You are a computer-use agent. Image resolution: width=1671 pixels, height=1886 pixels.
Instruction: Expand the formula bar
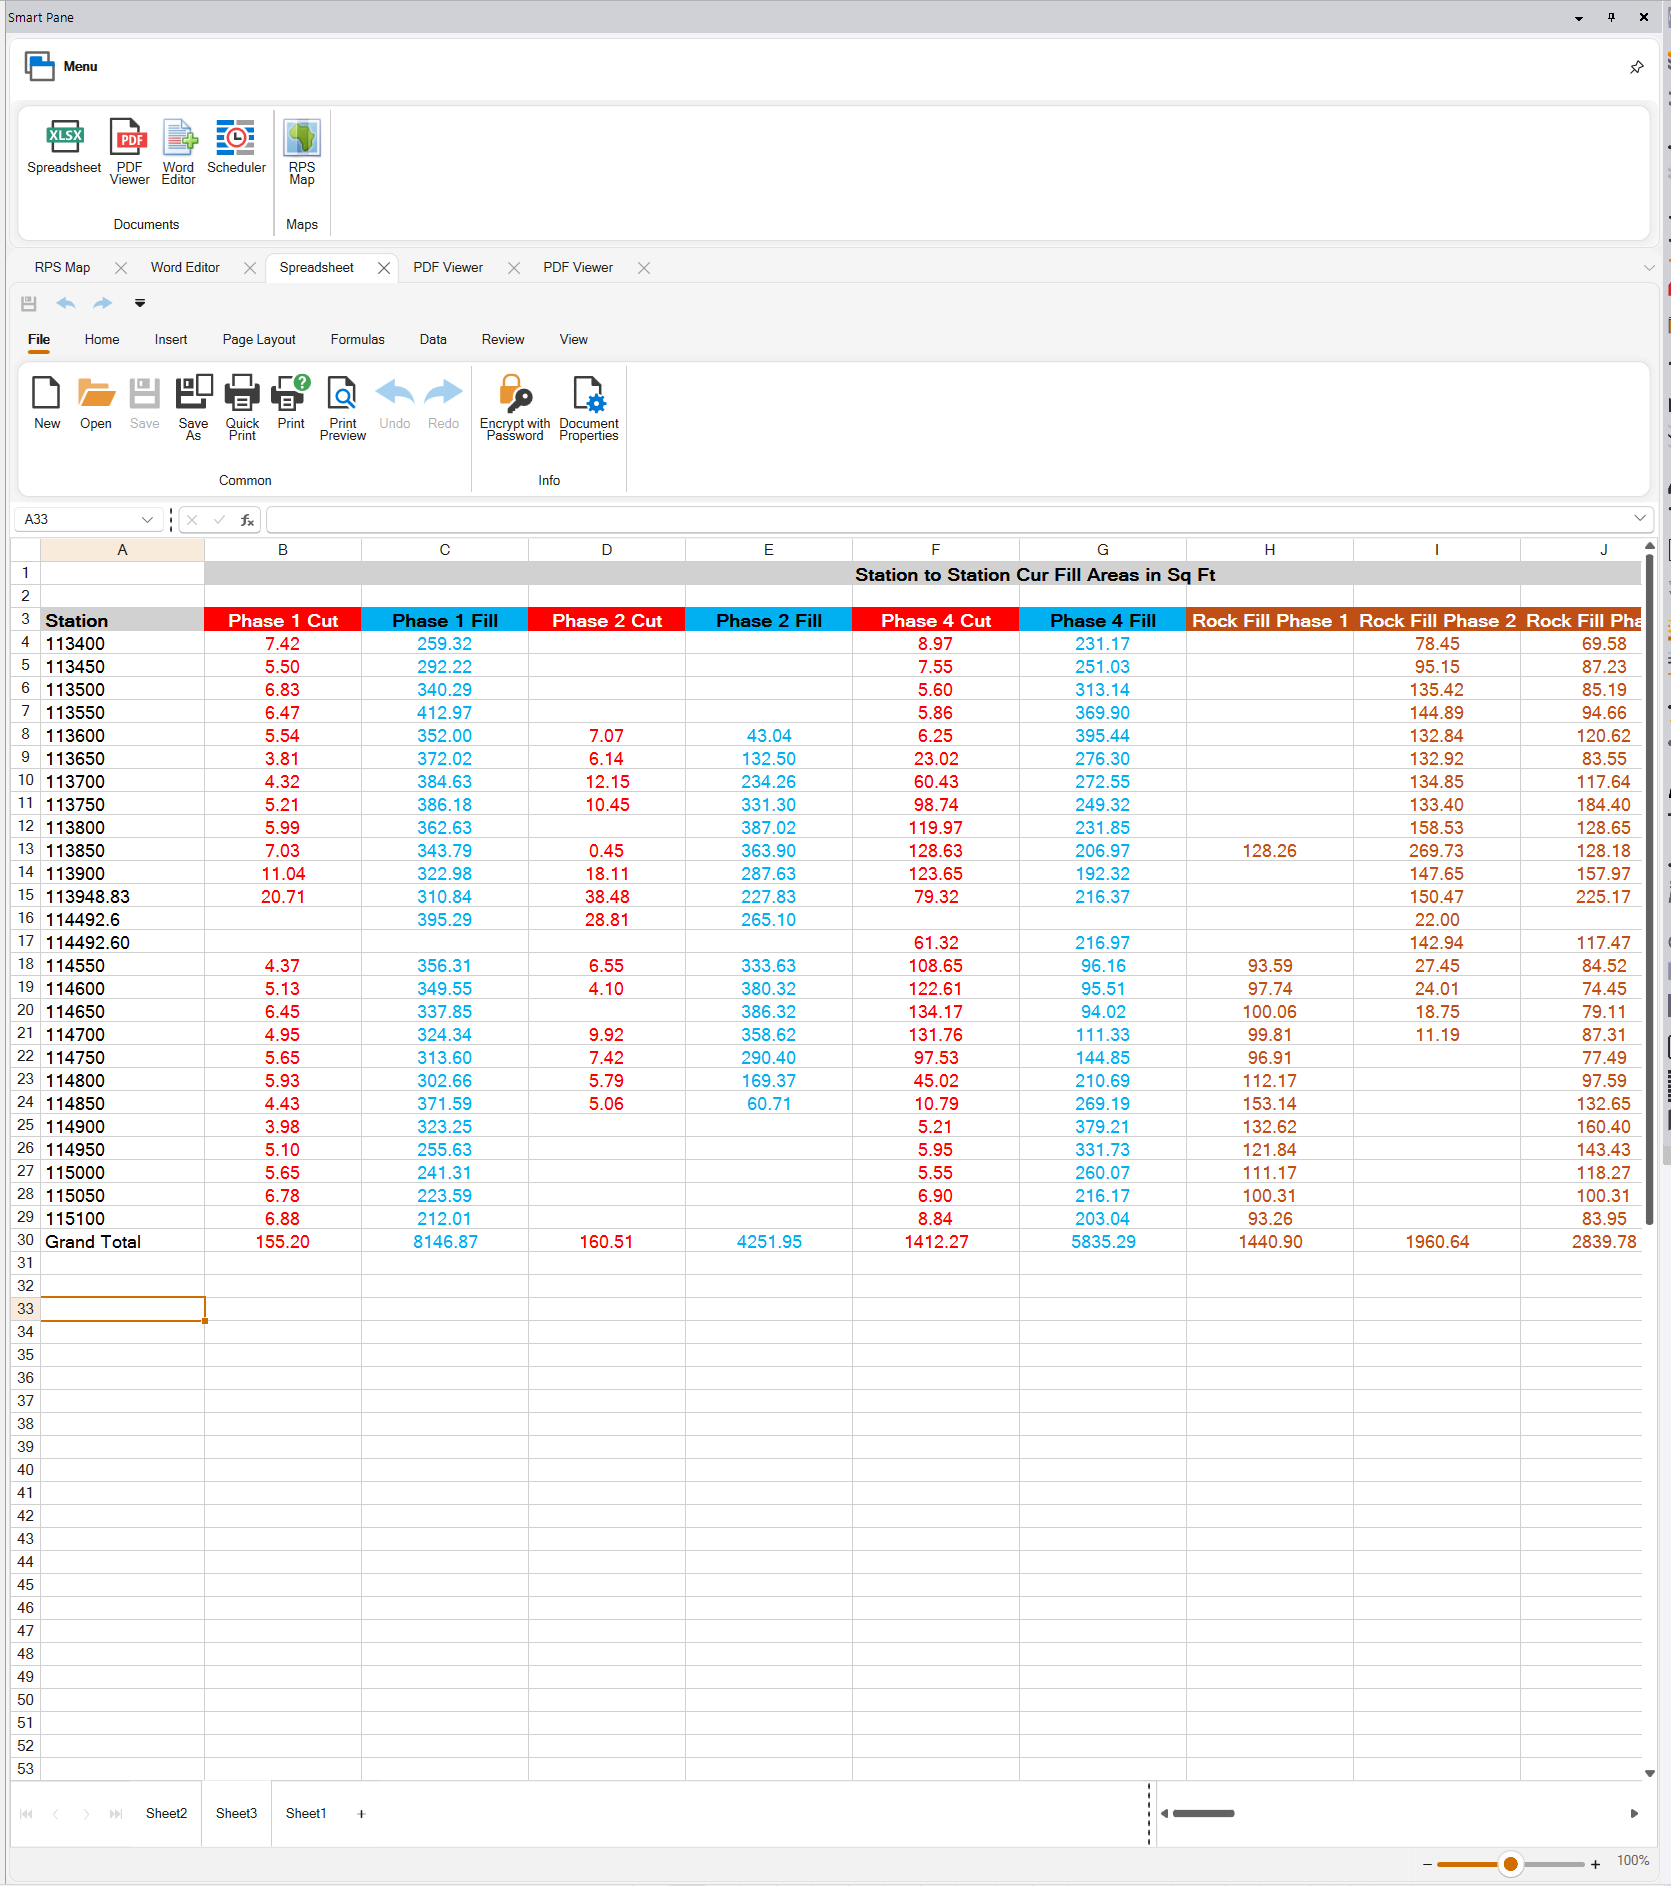[x=1639, y=518]
